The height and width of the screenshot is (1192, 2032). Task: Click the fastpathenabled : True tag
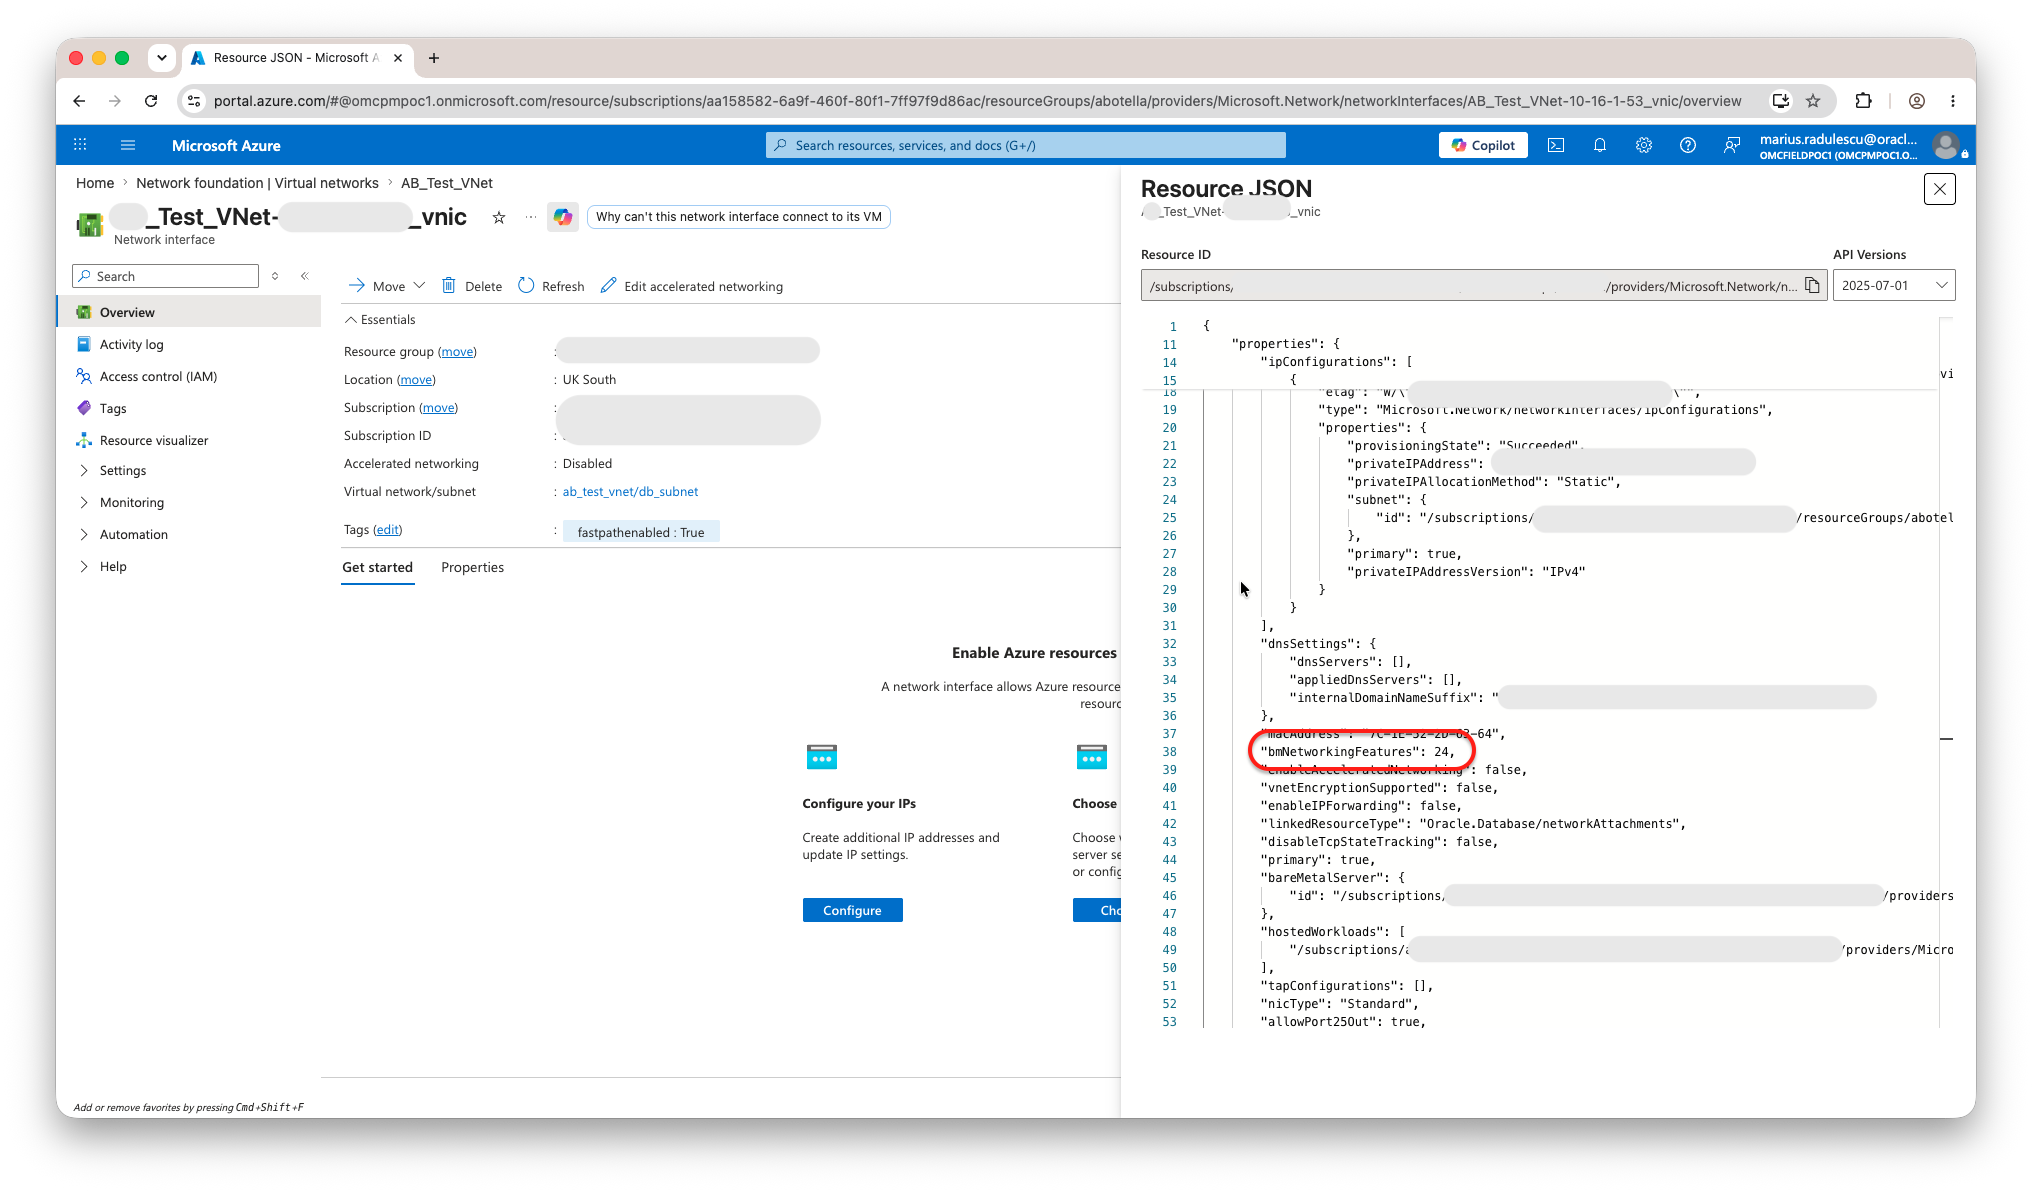[641, 532]
